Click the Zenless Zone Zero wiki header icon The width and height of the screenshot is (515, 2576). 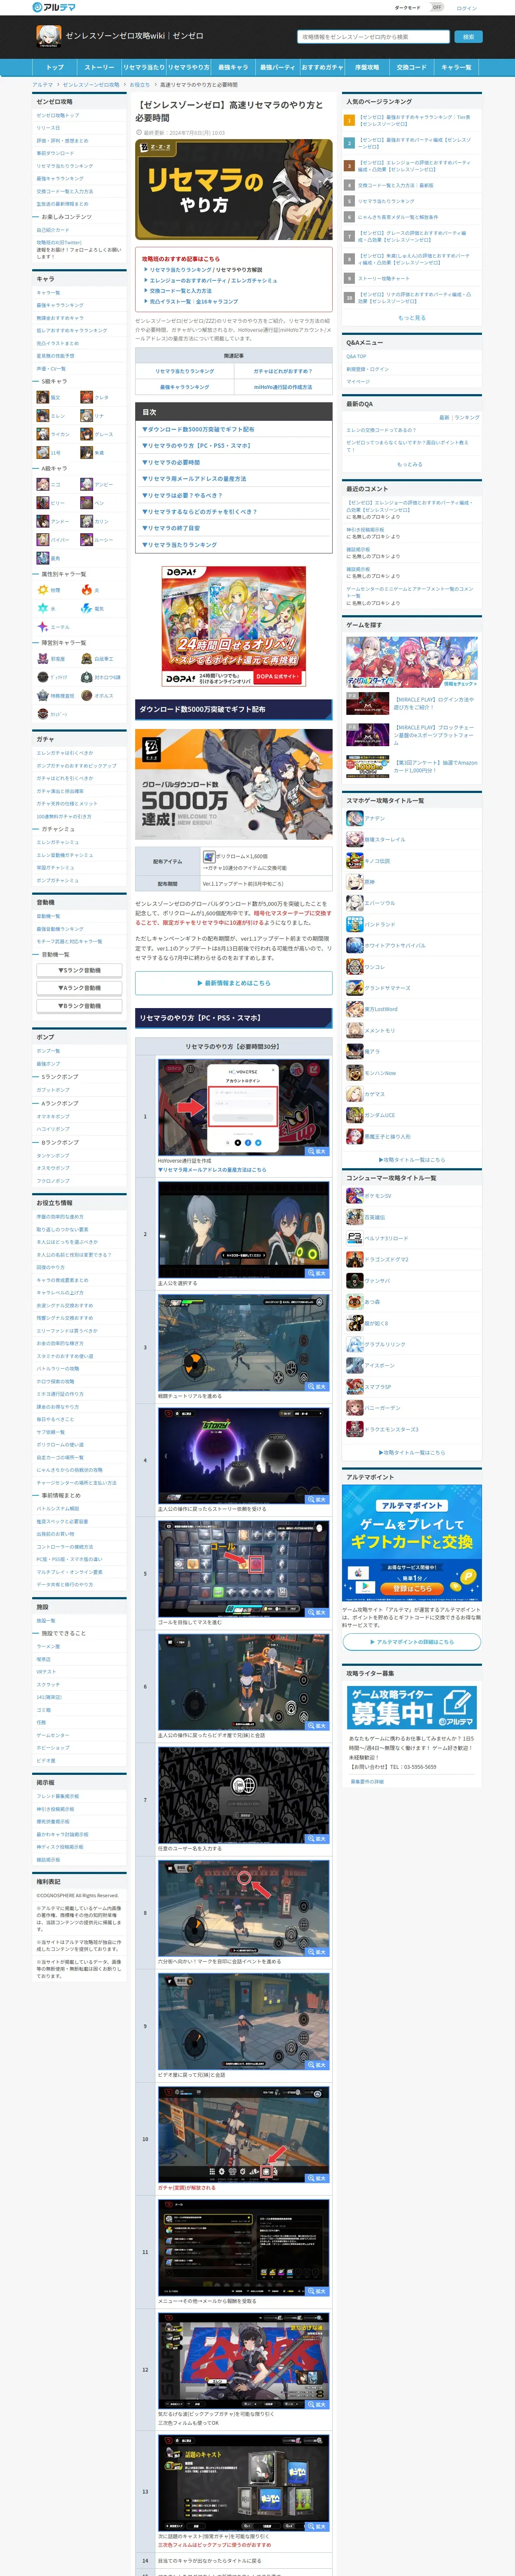pyautogui.click(x=48, y=37)
